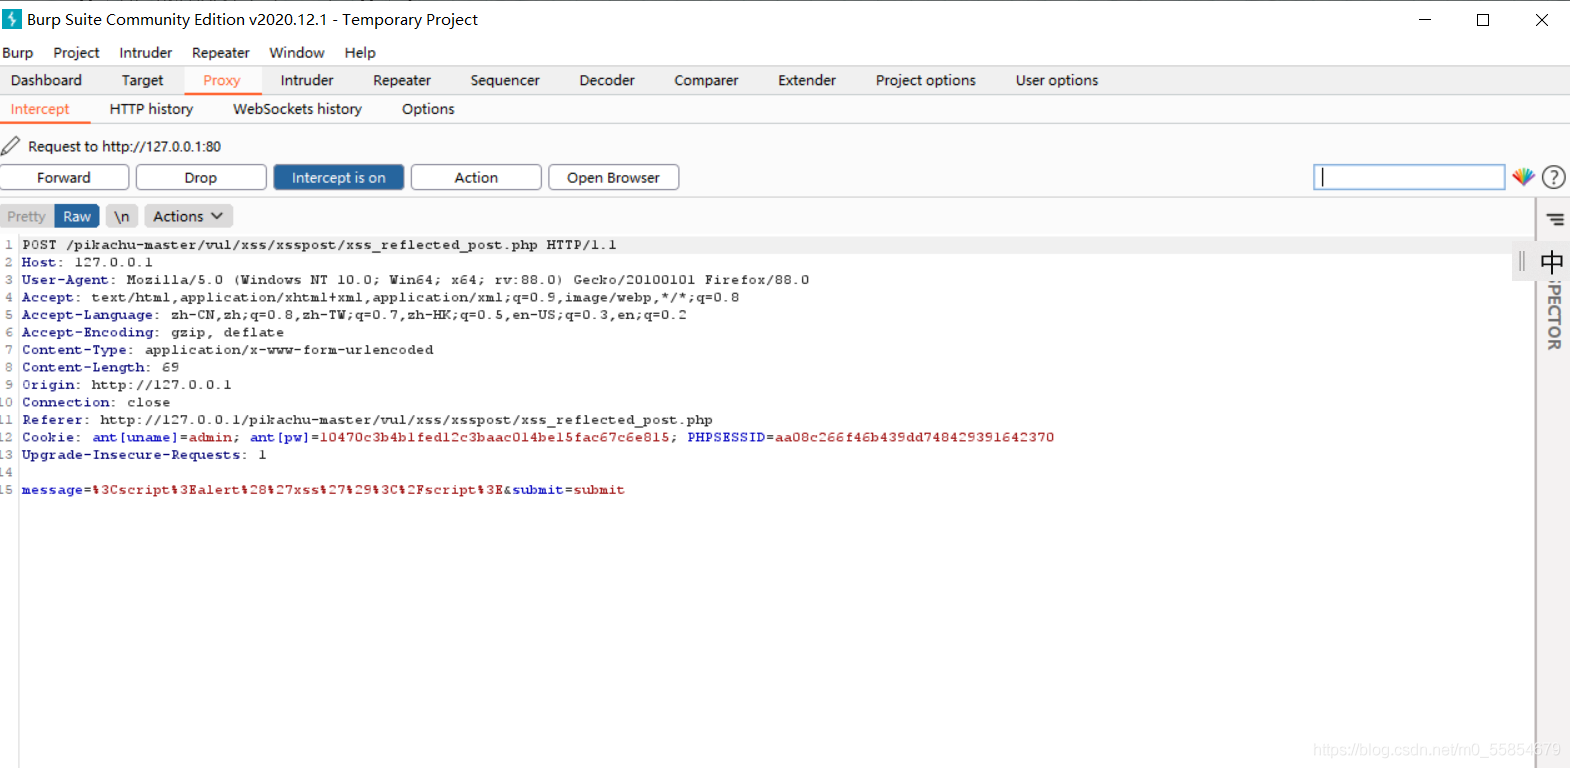The height and width of the screenshot is (768, 1570).
Task: Drop the intercepted request
Action: tap(201, 177)
